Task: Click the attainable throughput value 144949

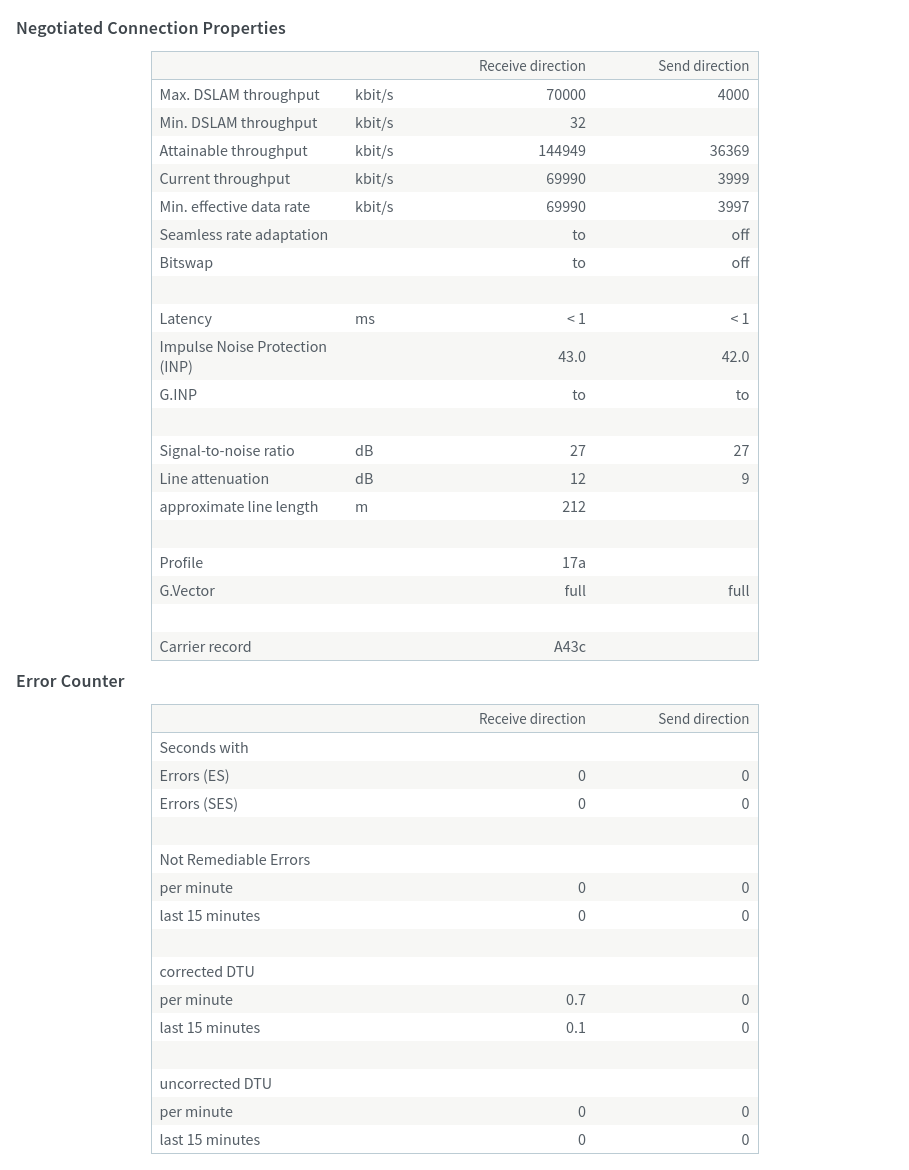Action: click(x=561, y=151)
